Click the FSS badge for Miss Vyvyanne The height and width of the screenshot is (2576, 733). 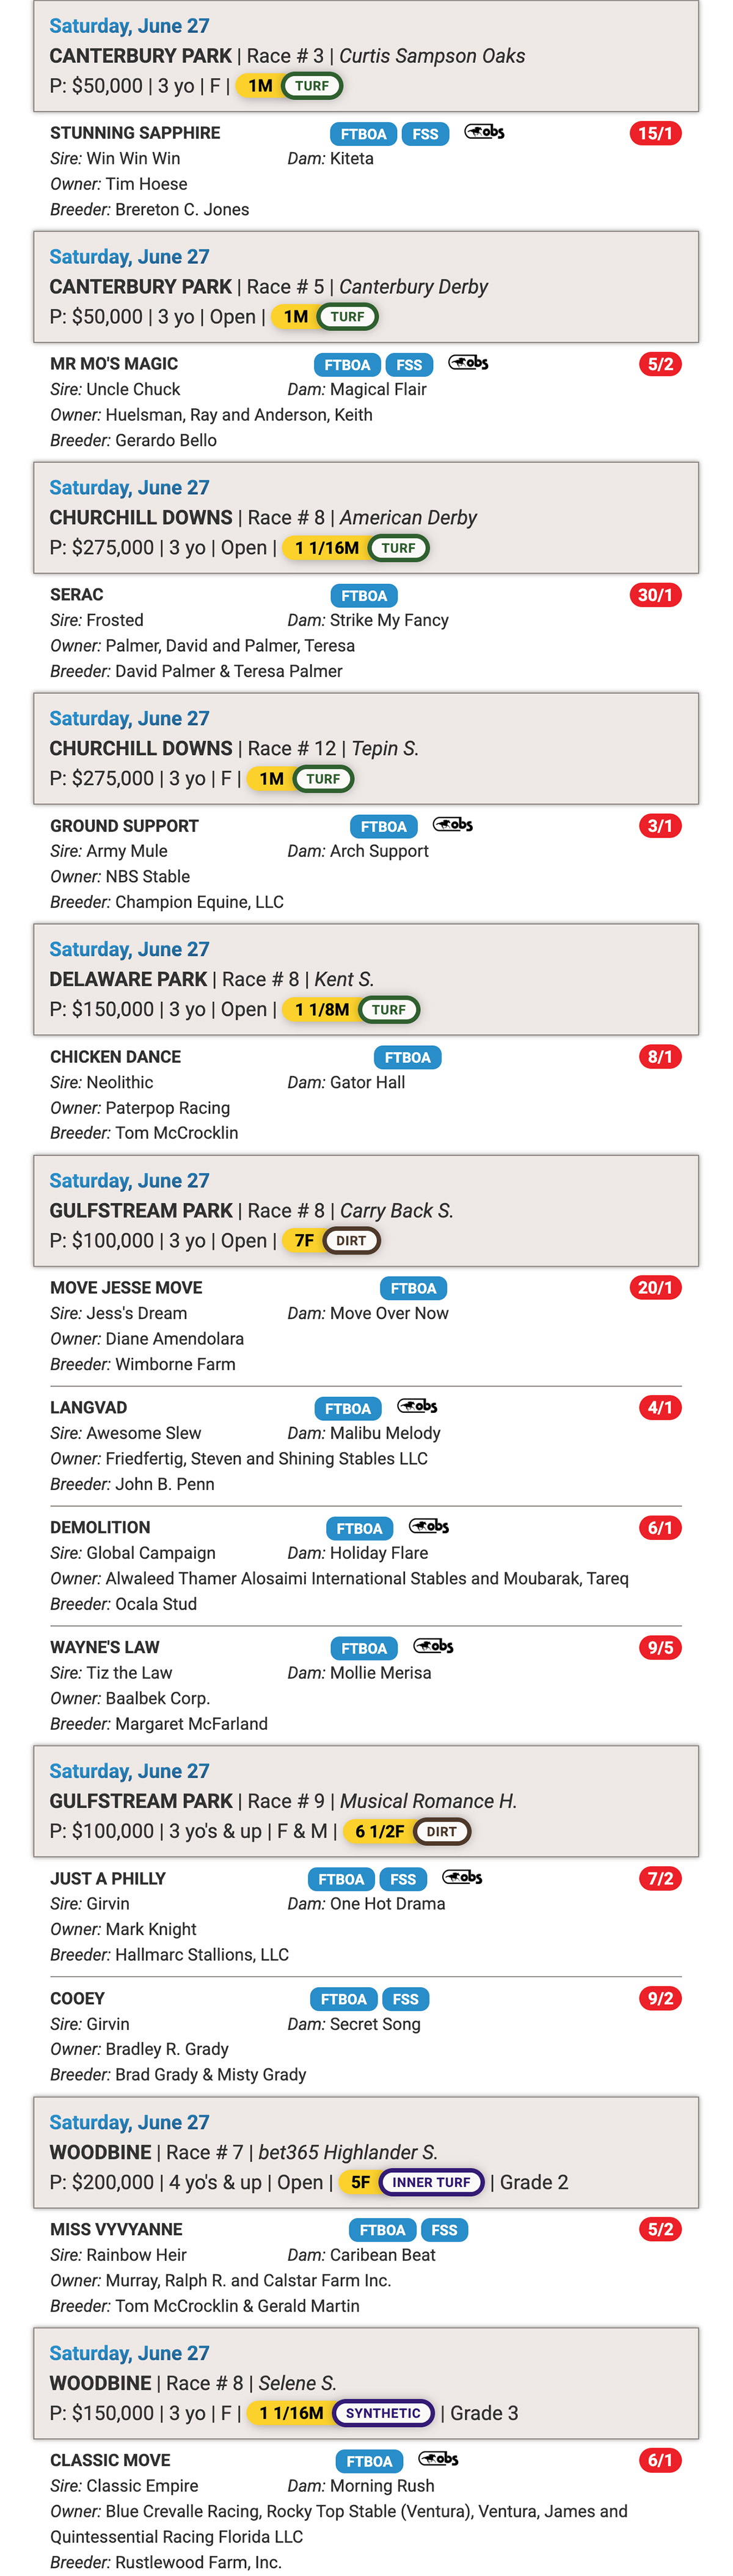pos(445,2230)
